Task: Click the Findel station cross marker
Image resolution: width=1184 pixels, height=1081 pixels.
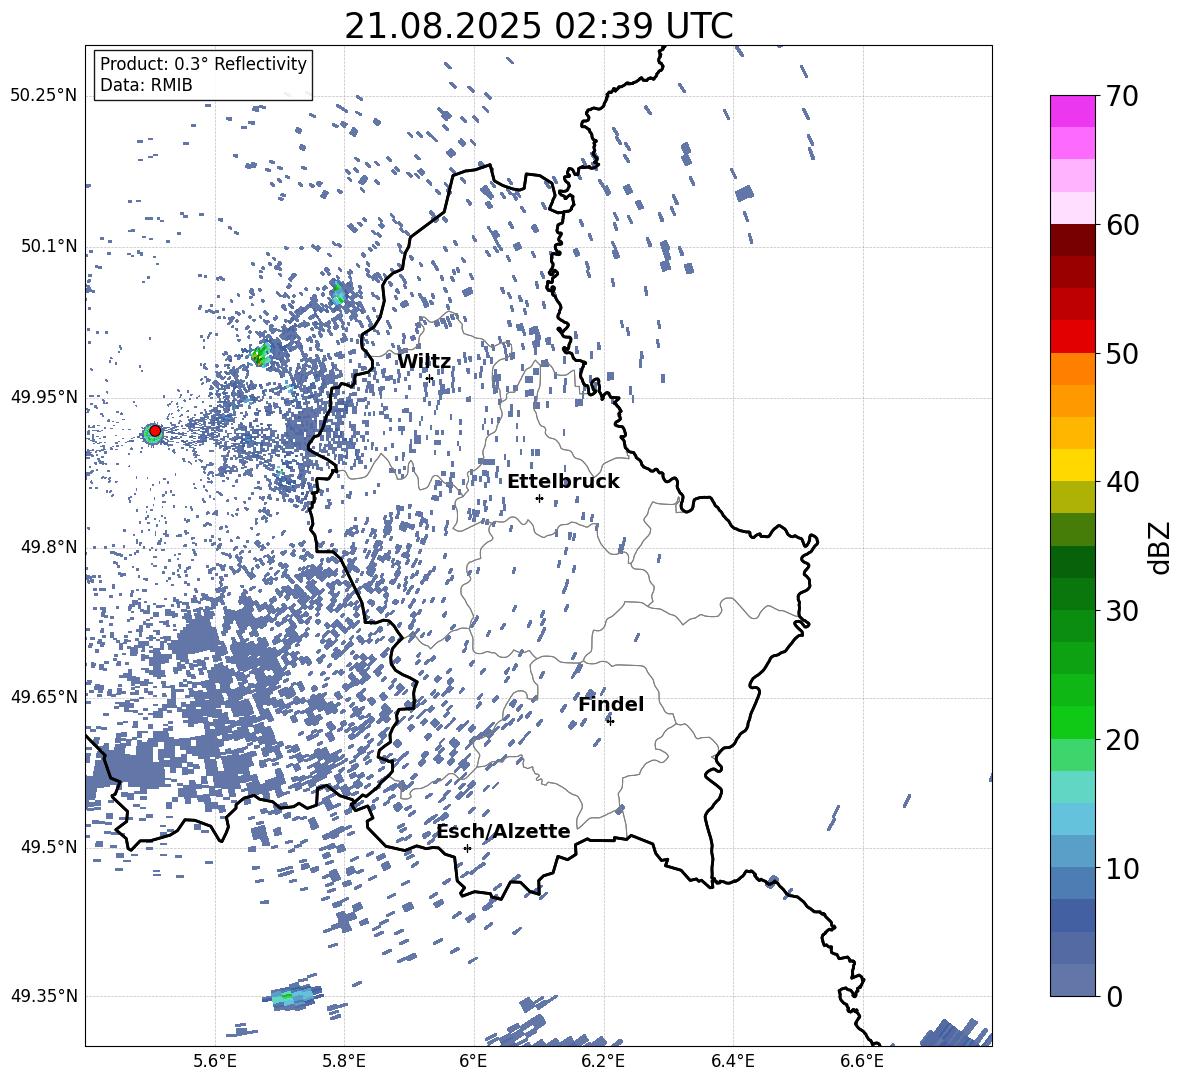Action: 610,721
